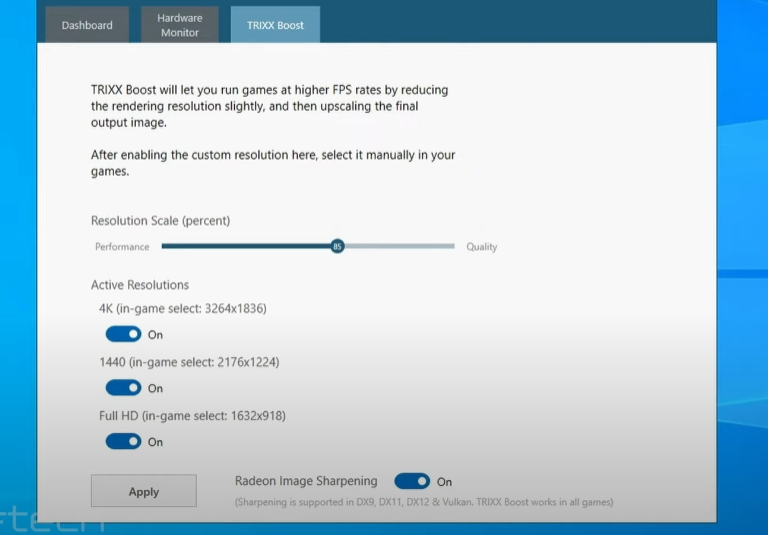Image resolution: width=768 pixels, height=535 pixels.
Task: Click the Radeon Image Sharpening label
Action: tap(306, 481)
